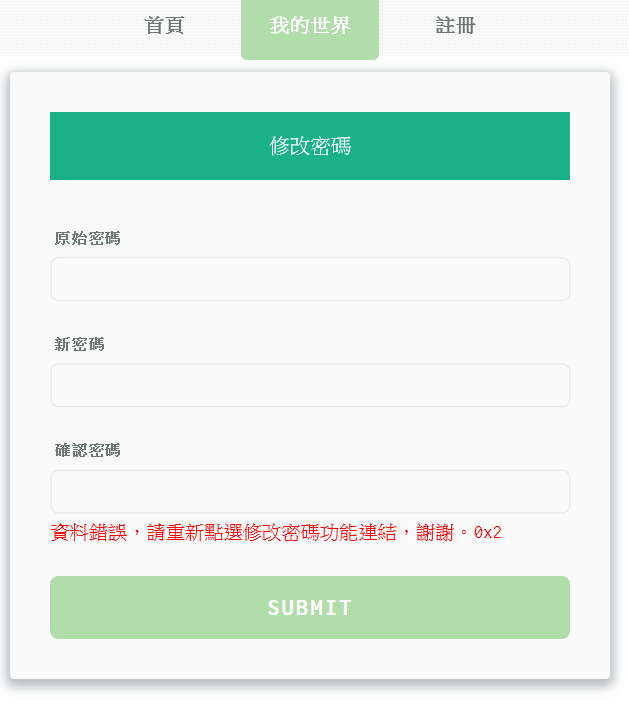The image size is (629, 703).
Task: Click 資料錯誤 at start of red error
Action: 88,533
